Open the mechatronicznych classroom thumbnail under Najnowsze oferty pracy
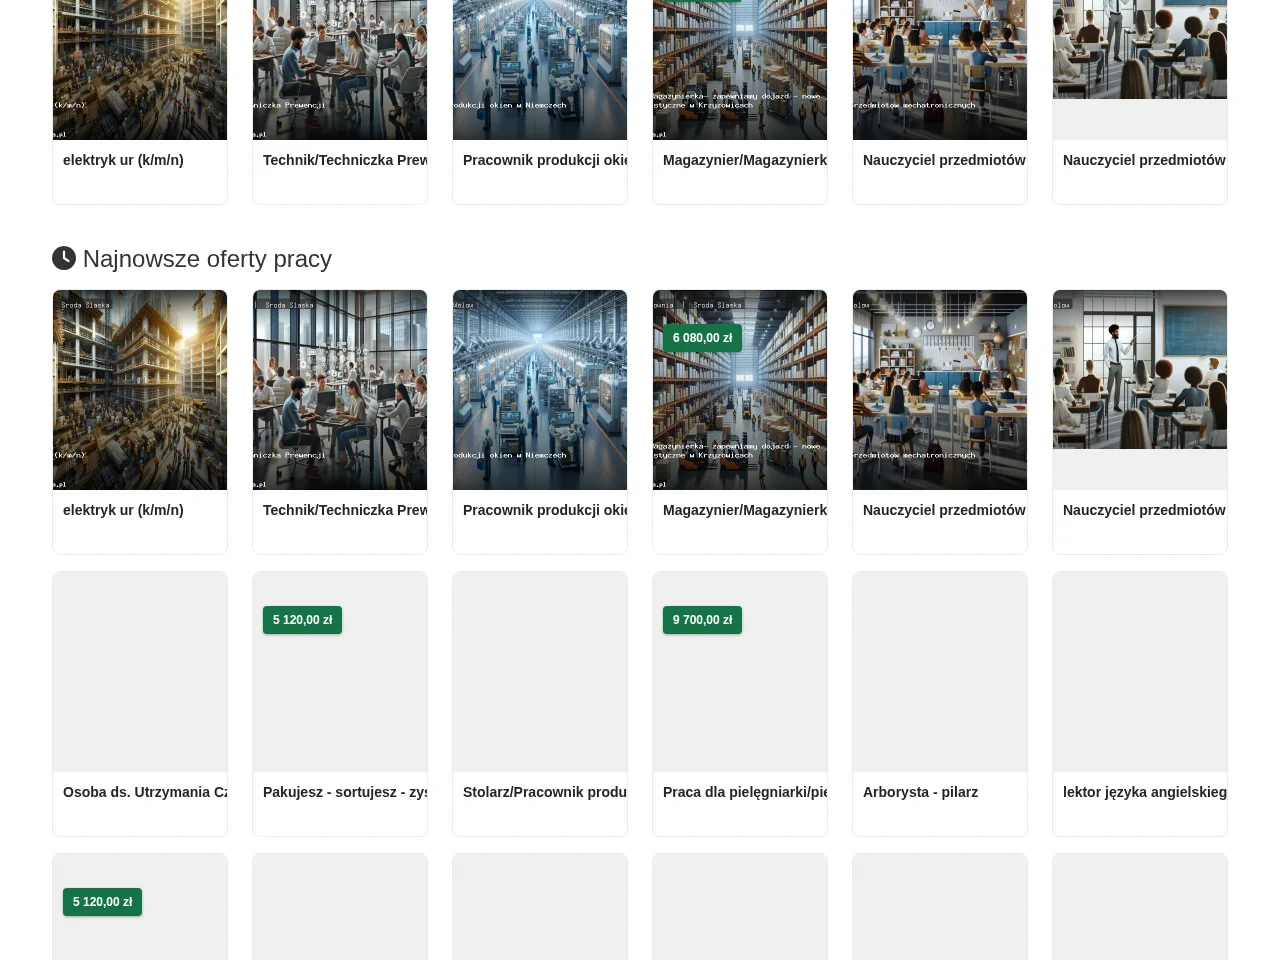The width and height of the screenshot is (1280, 960). tap(940, 390)
